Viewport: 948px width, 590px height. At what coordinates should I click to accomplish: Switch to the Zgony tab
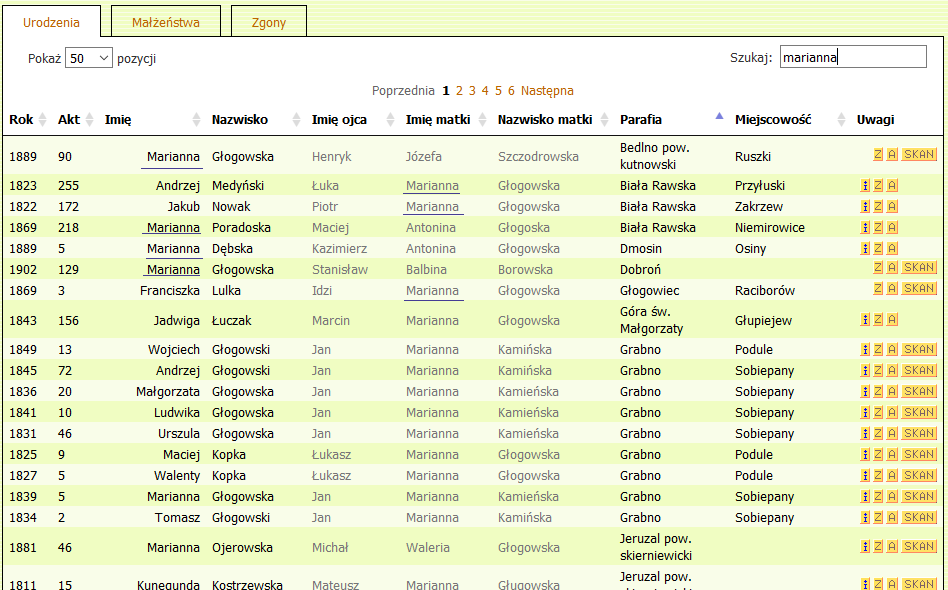(269, 22)
